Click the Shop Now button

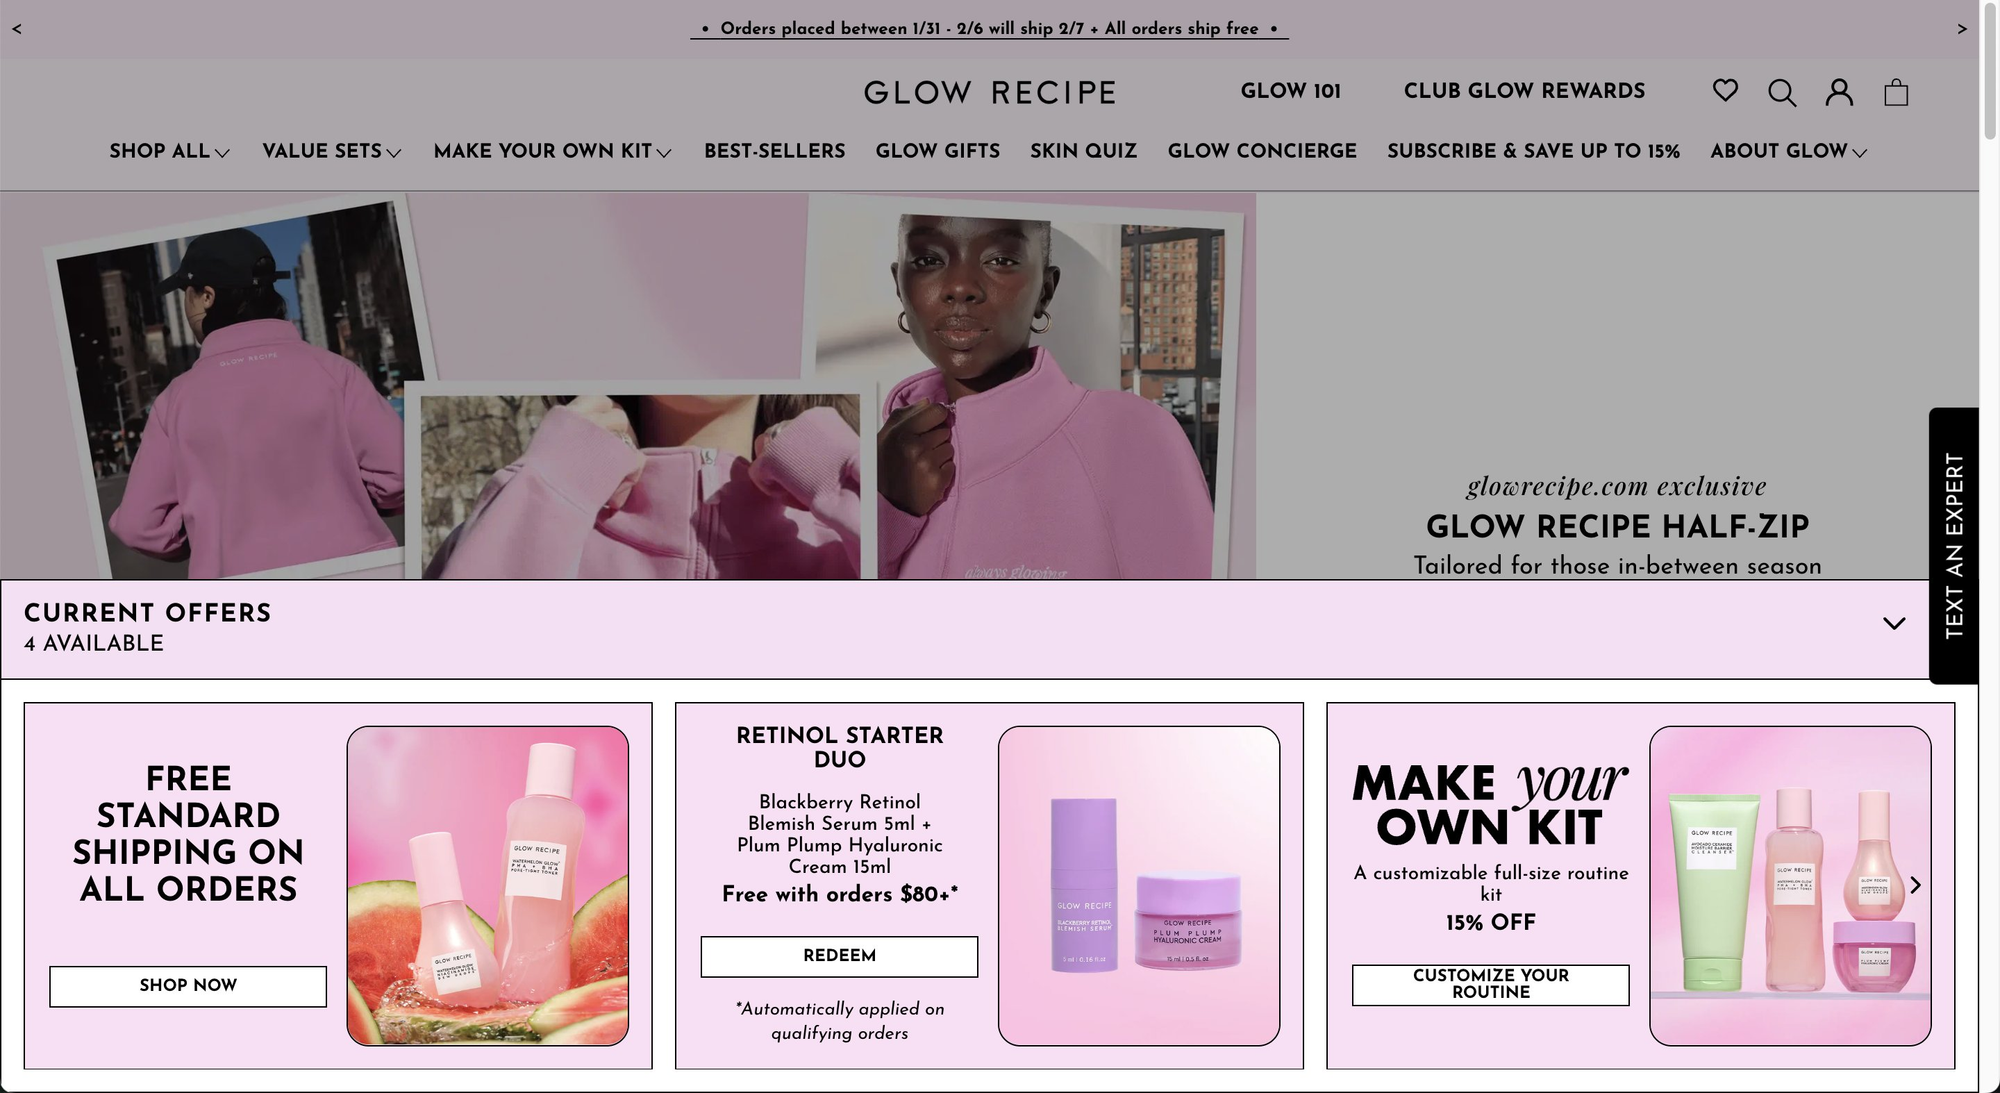(x=188, y=986)
